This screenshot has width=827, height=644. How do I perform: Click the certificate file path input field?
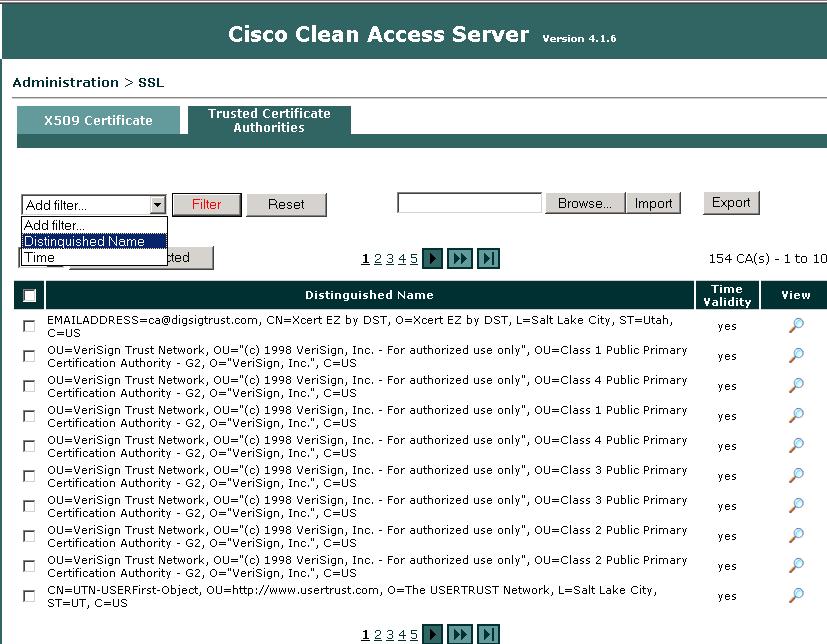(469, 203)
